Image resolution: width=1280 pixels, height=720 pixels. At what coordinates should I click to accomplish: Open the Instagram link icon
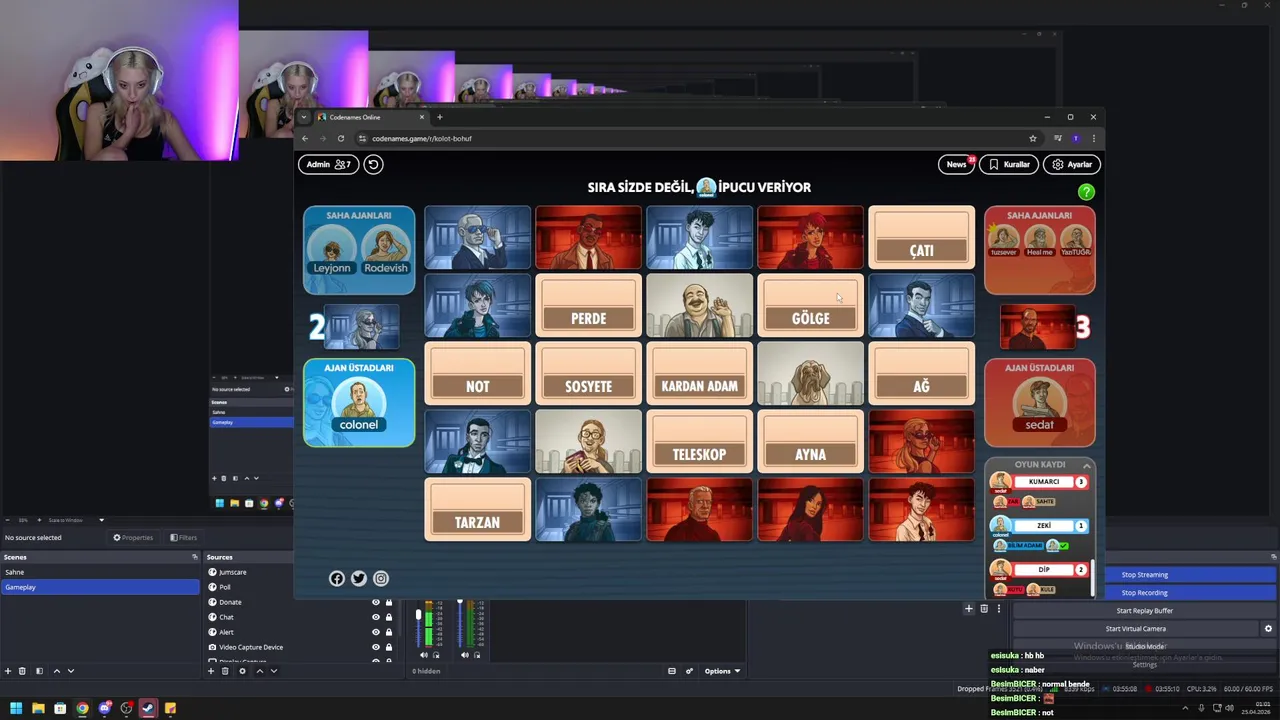pos(381,578)
